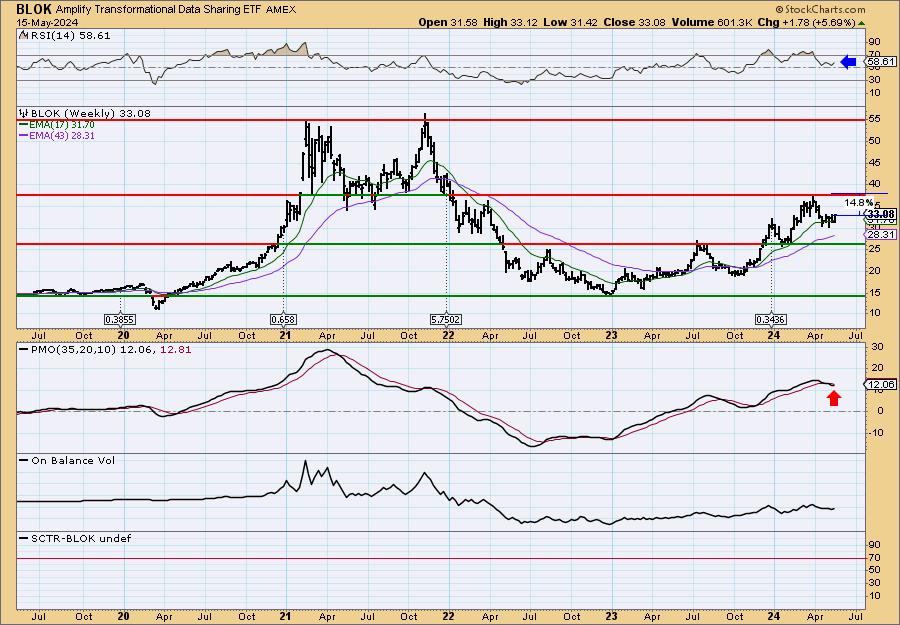Click the BLOK (Weekly) 33.08 panel label

tap(91, 113)
